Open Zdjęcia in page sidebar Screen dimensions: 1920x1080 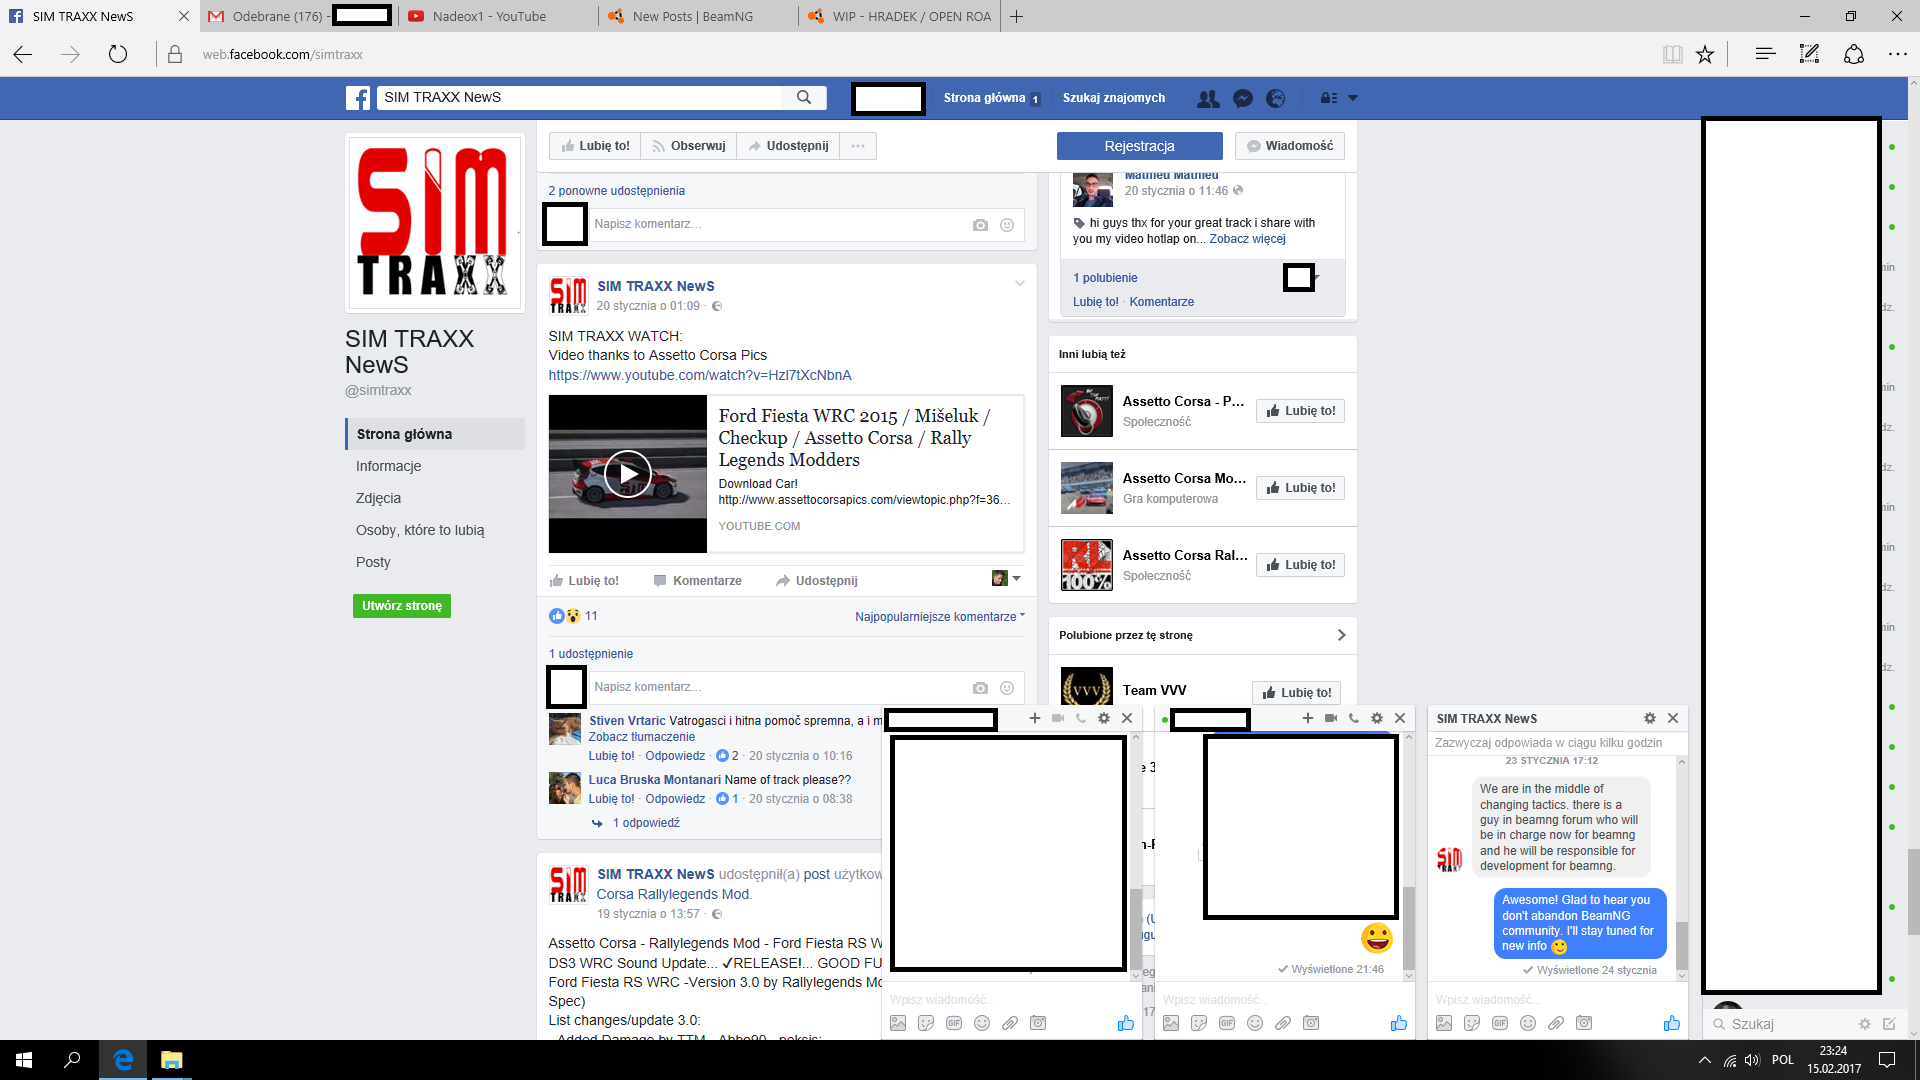point(378,498)
